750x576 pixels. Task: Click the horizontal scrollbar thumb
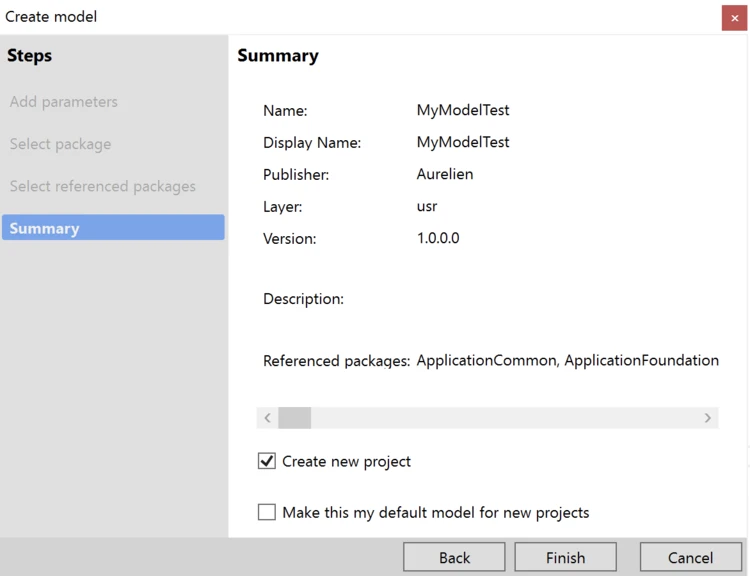coord(295,418)
